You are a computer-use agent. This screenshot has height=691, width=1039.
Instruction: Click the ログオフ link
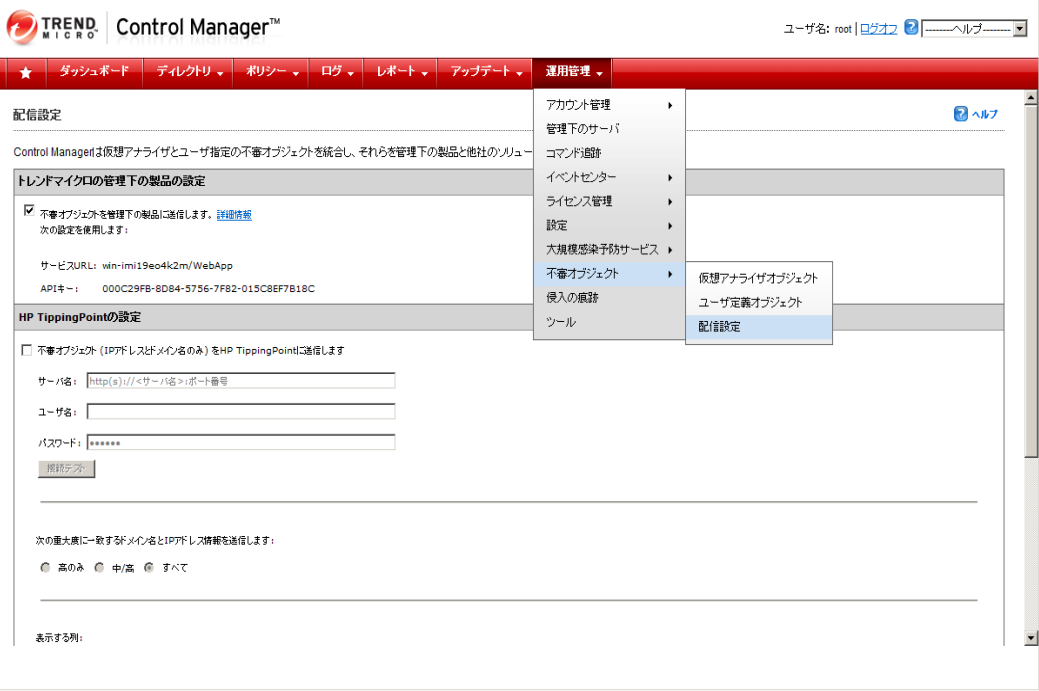click(878, 29)
